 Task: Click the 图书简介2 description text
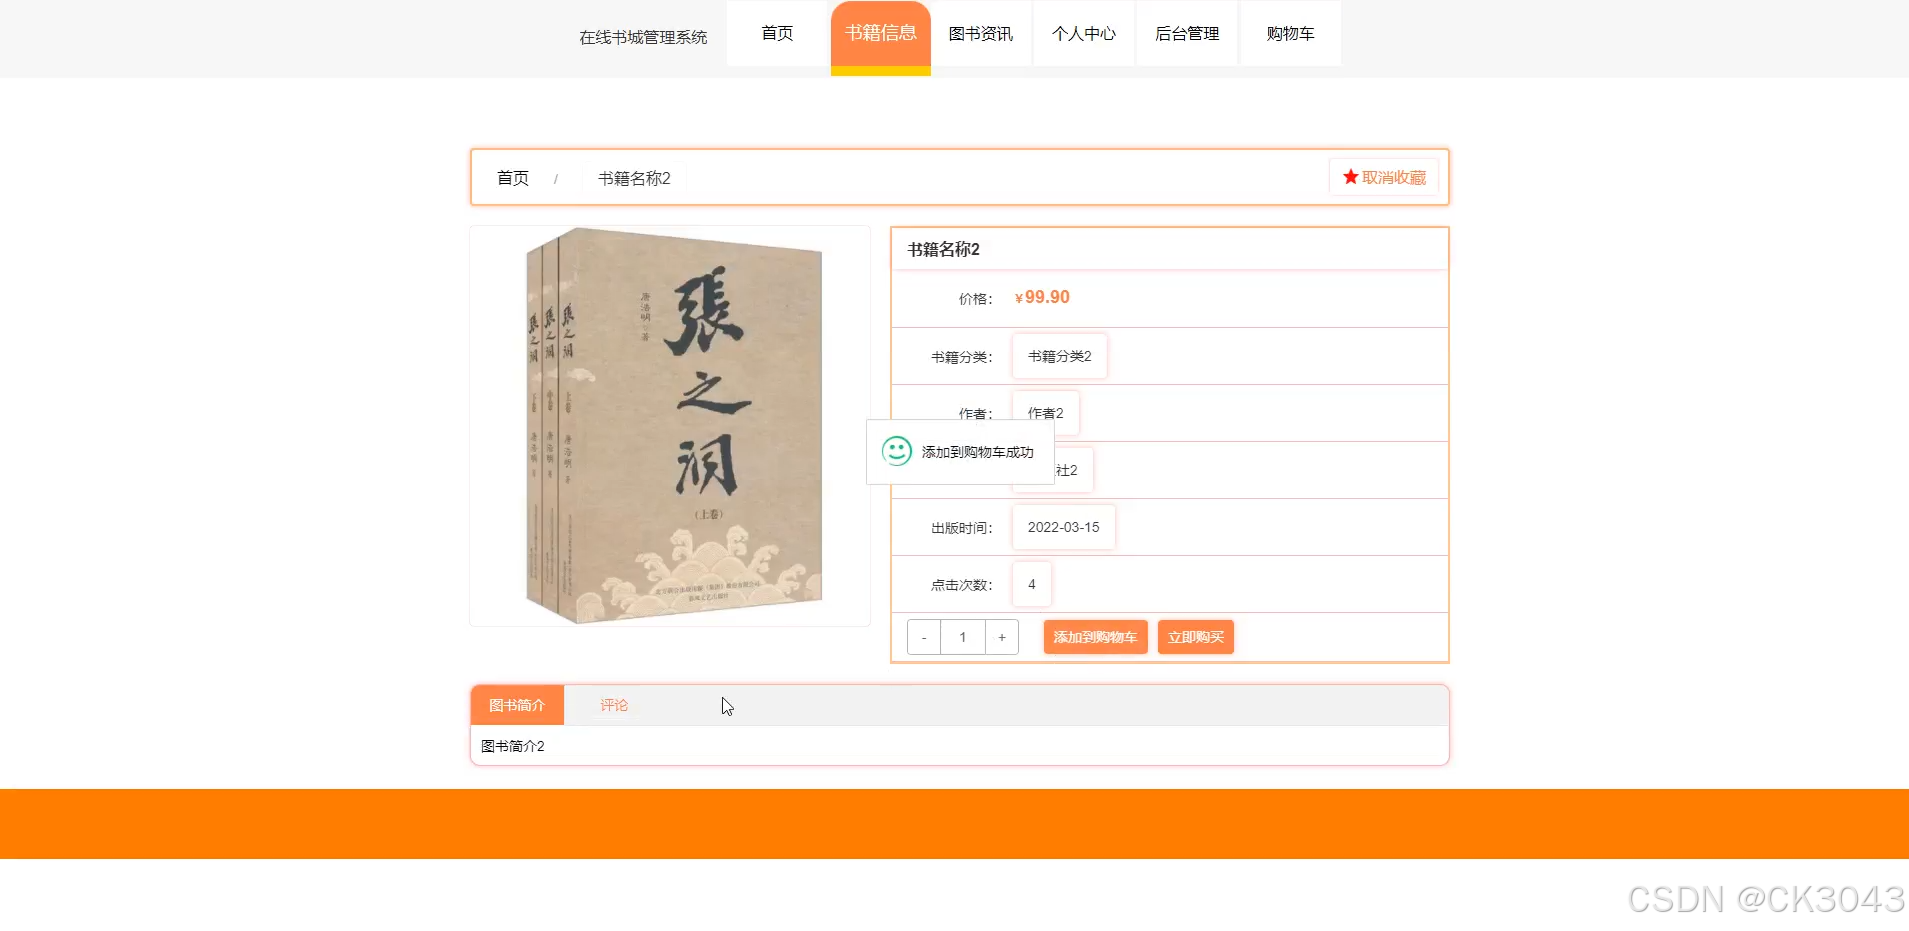click(x=513, y=746)
